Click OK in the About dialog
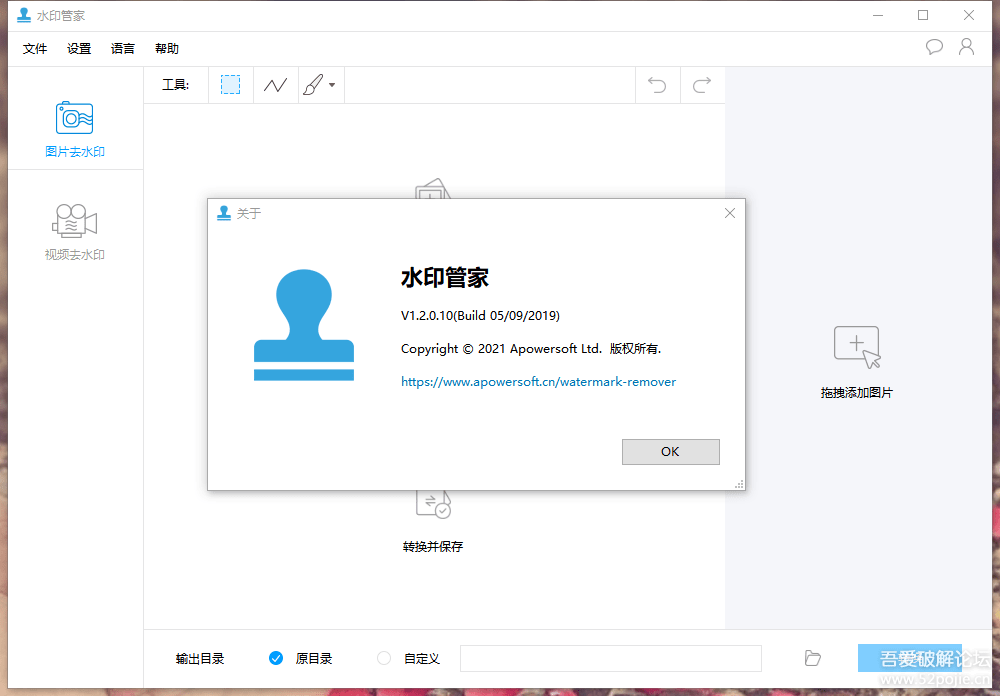The height and width of the screenshot is (696, 1000). click(x=671, y=452)
